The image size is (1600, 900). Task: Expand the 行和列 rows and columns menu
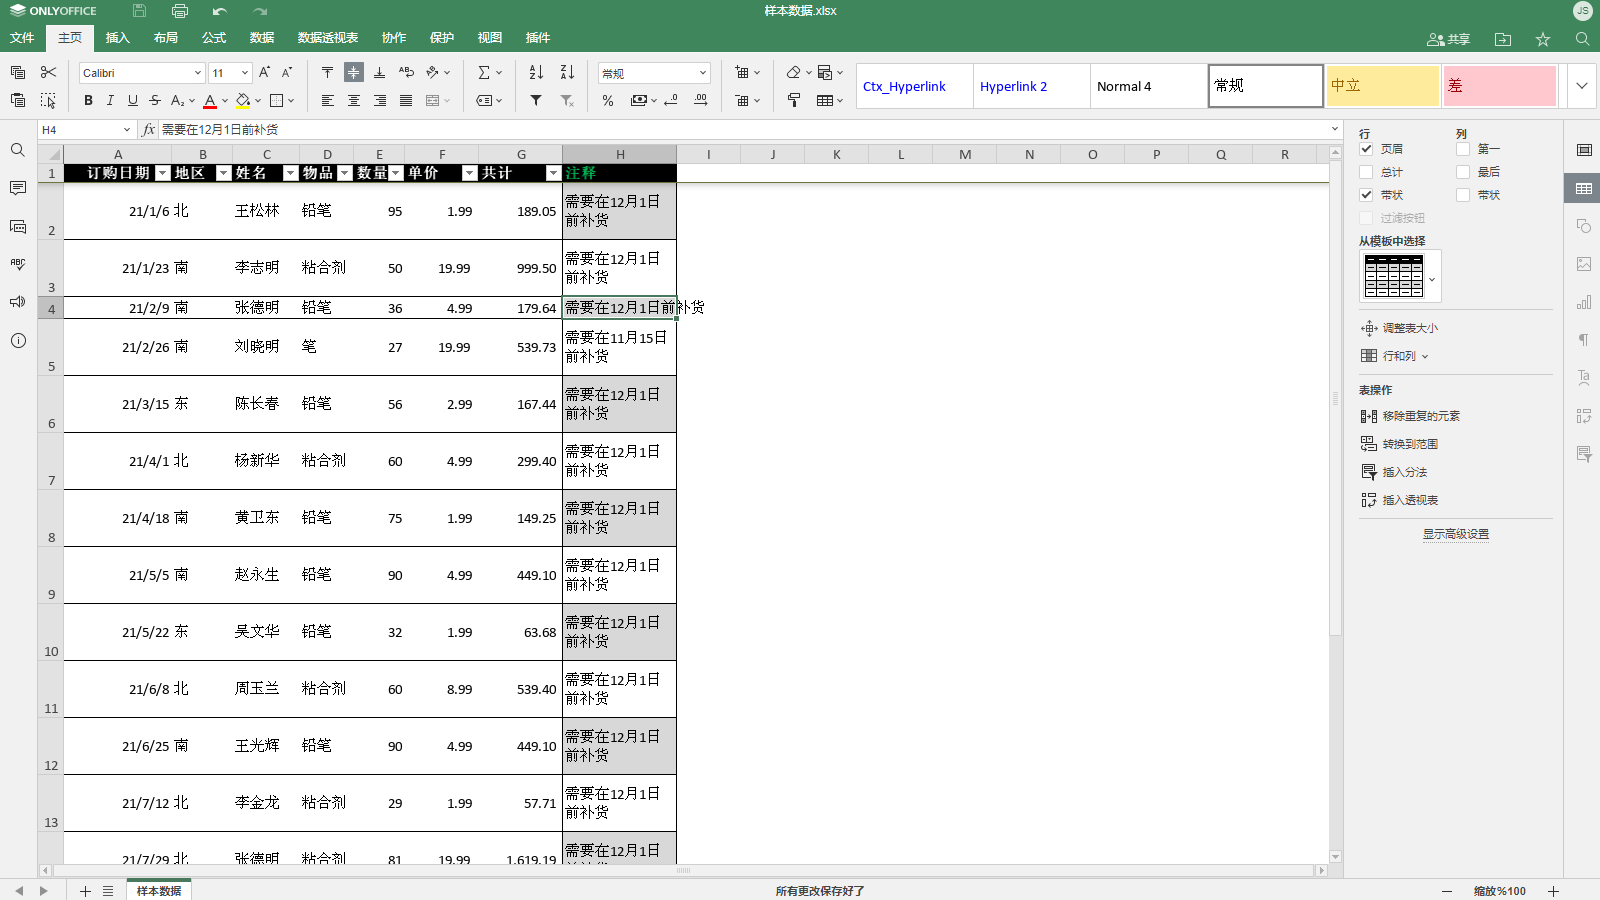pyautogui.click(x=1395, y=356)
